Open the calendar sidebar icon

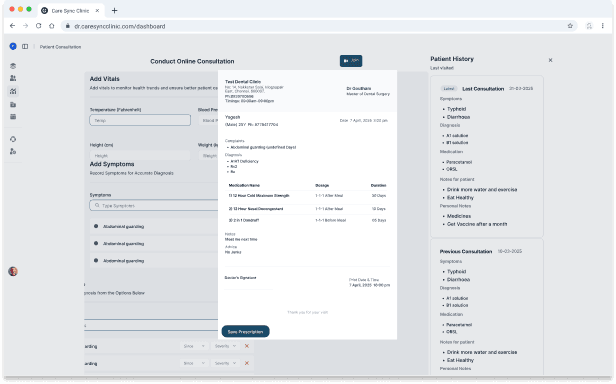tap(13, 117)
